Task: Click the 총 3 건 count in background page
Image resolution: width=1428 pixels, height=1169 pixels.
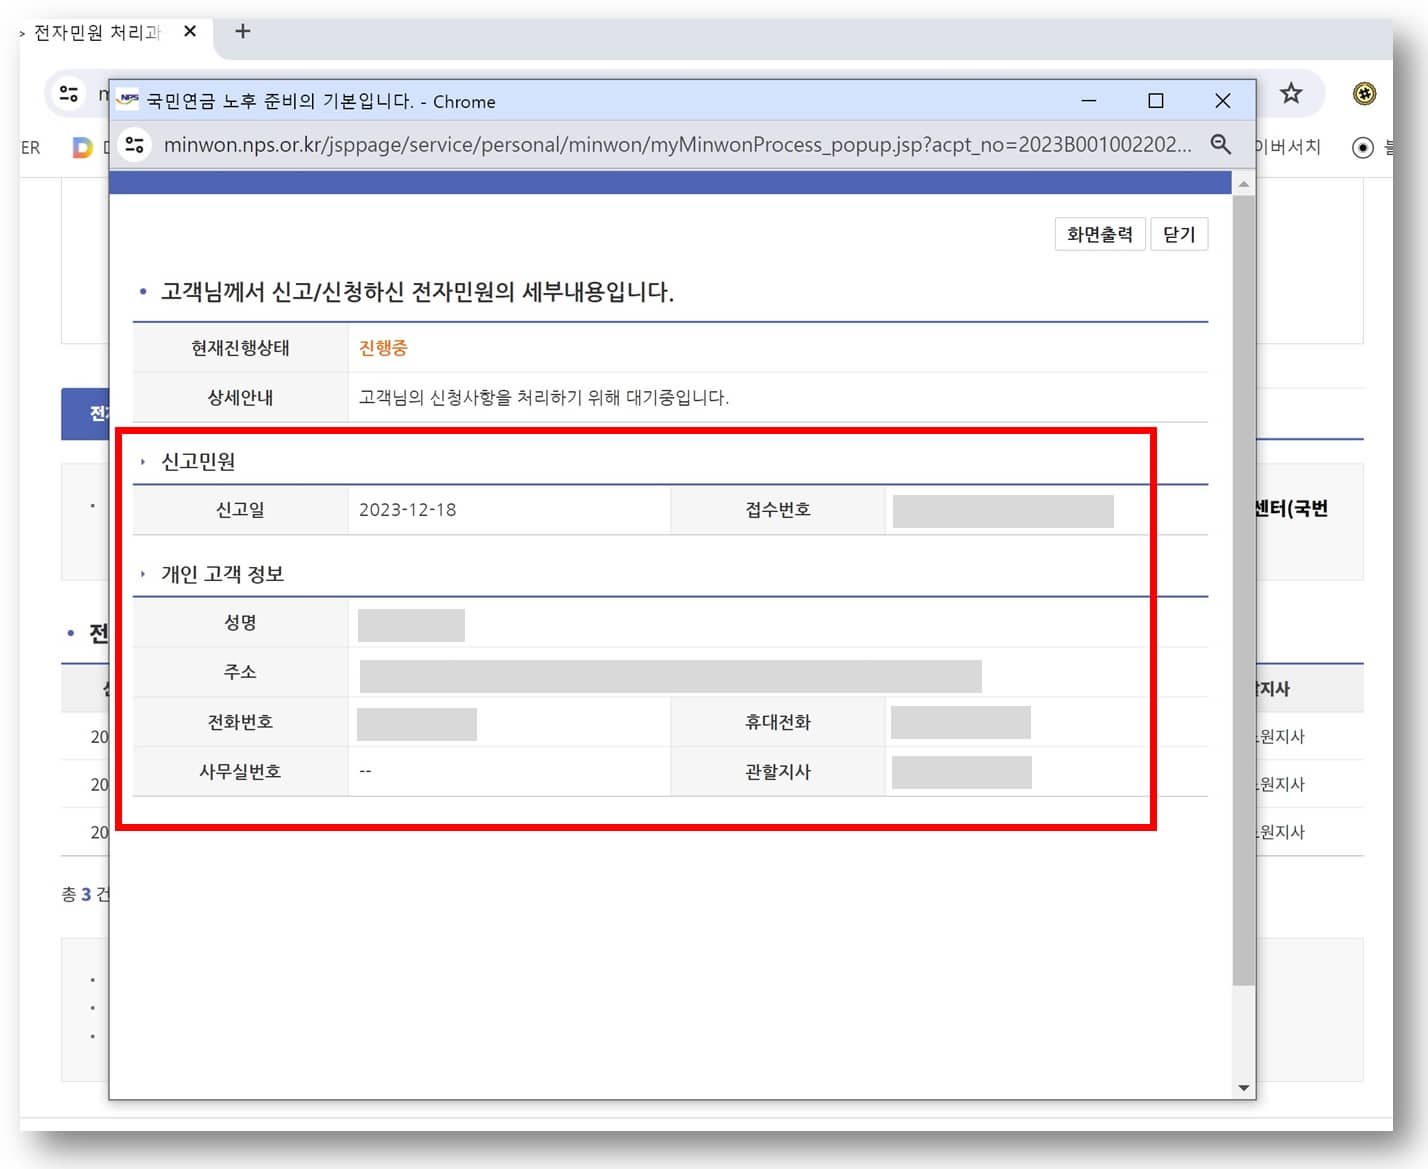Action: [85, 894]
